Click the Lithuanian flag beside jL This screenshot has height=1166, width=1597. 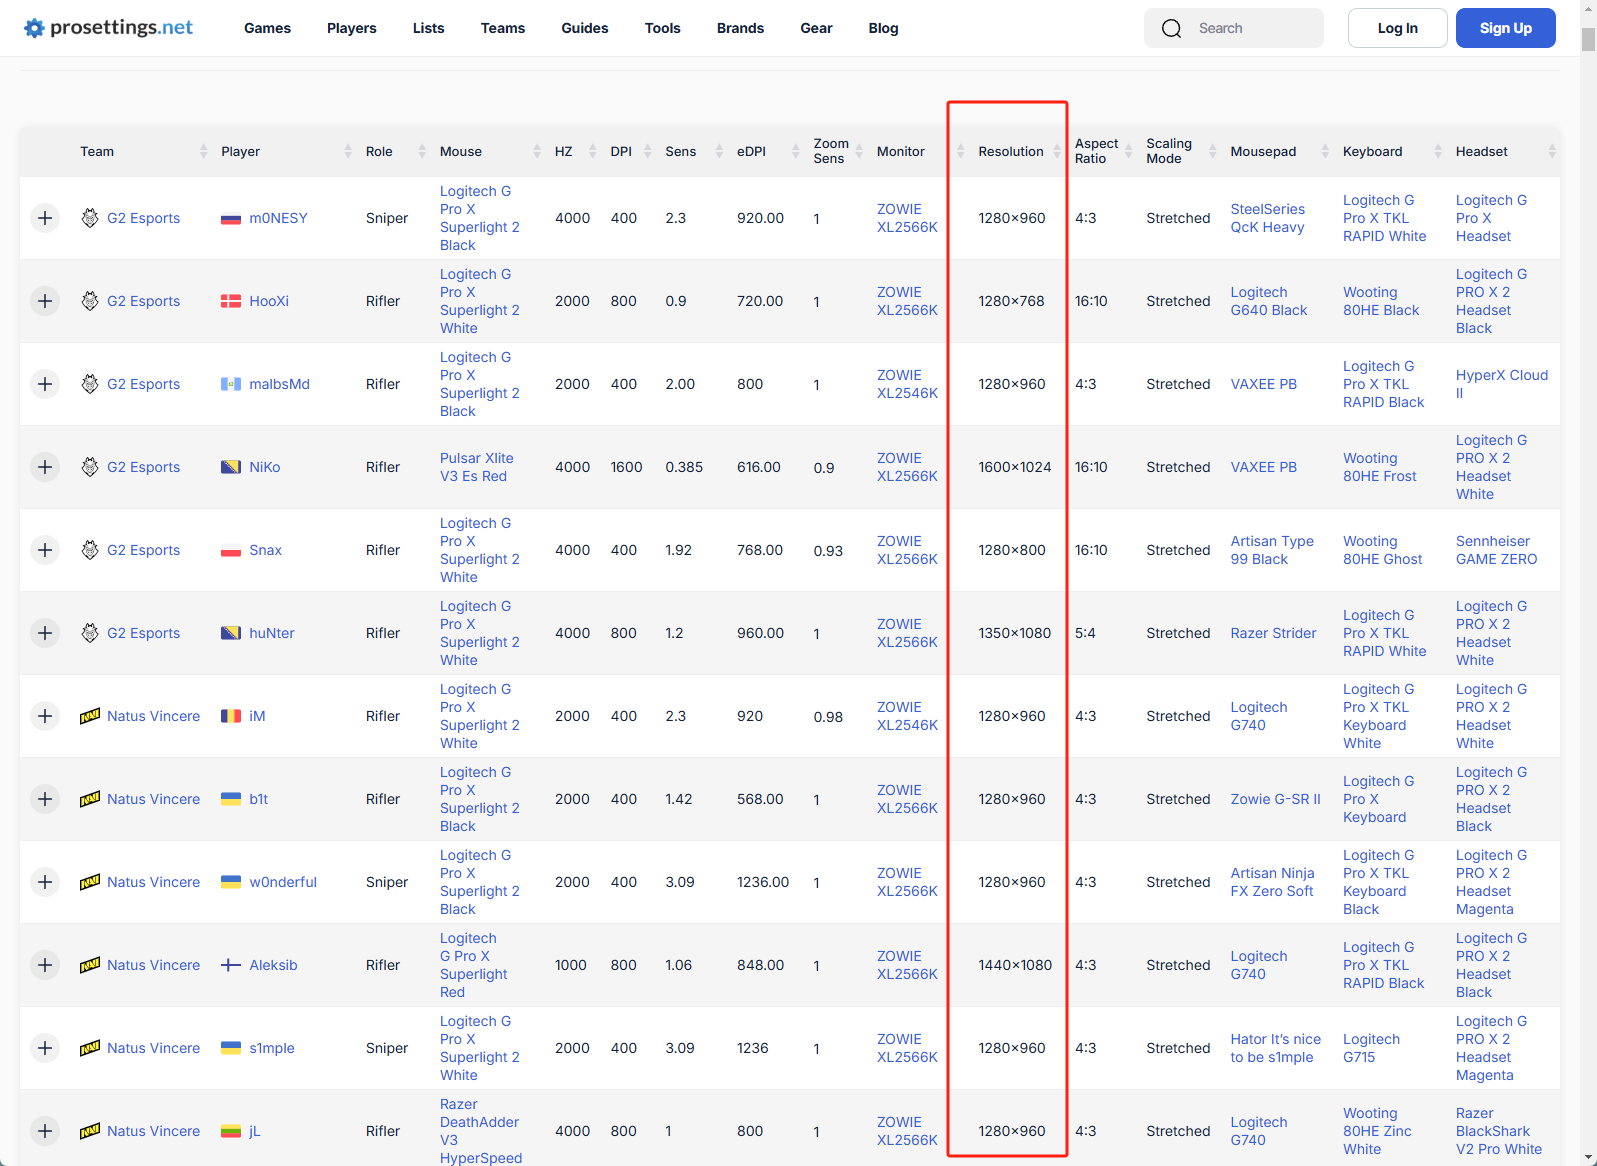coord(231,1131)
